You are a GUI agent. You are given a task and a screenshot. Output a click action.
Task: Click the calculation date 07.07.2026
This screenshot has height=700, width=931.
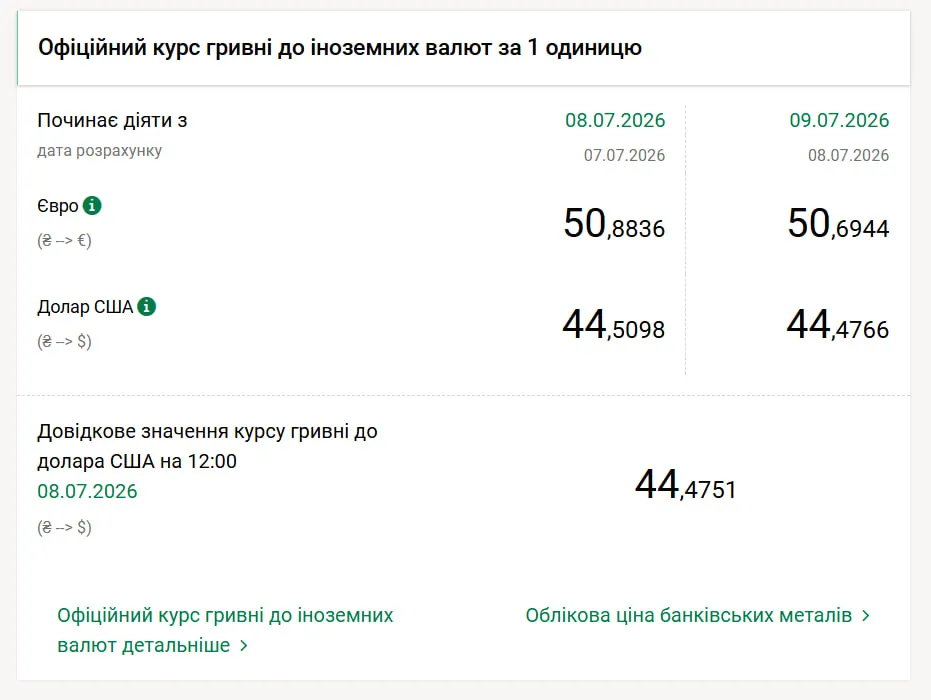tap(624, 156)
